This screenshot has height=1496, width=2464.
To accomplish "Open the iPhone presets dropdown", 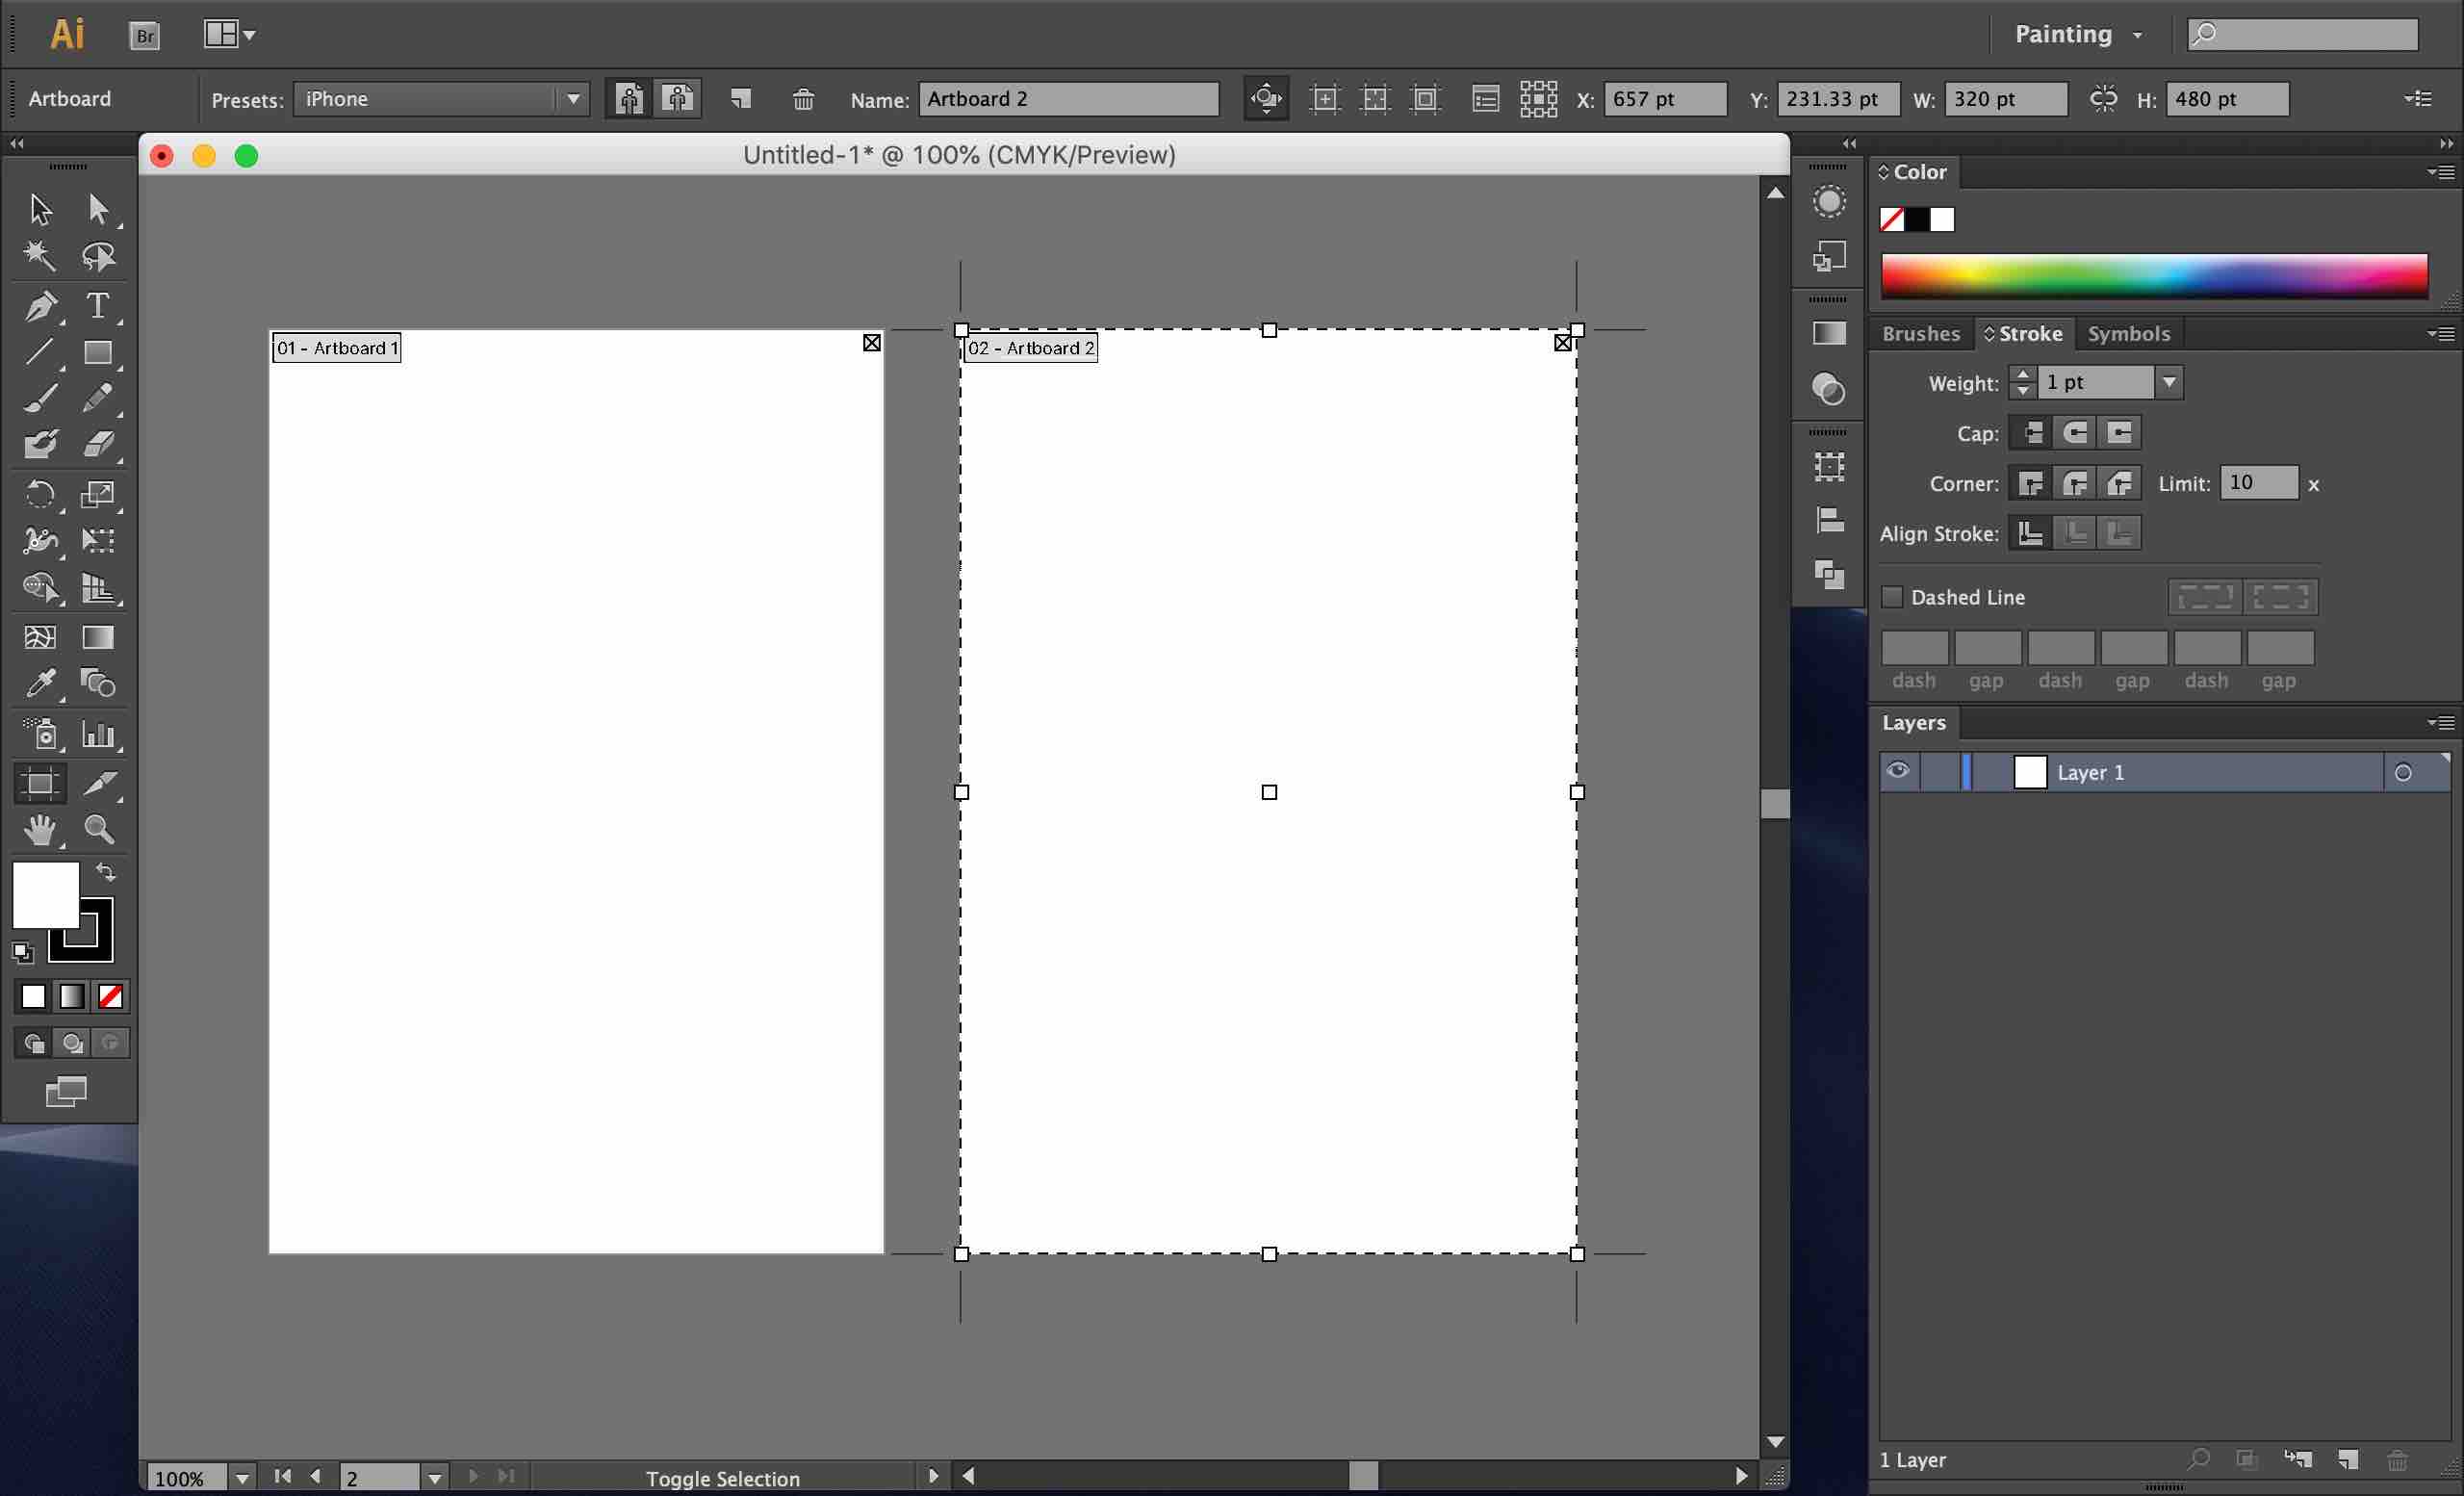I will click(x=573, y=99).
